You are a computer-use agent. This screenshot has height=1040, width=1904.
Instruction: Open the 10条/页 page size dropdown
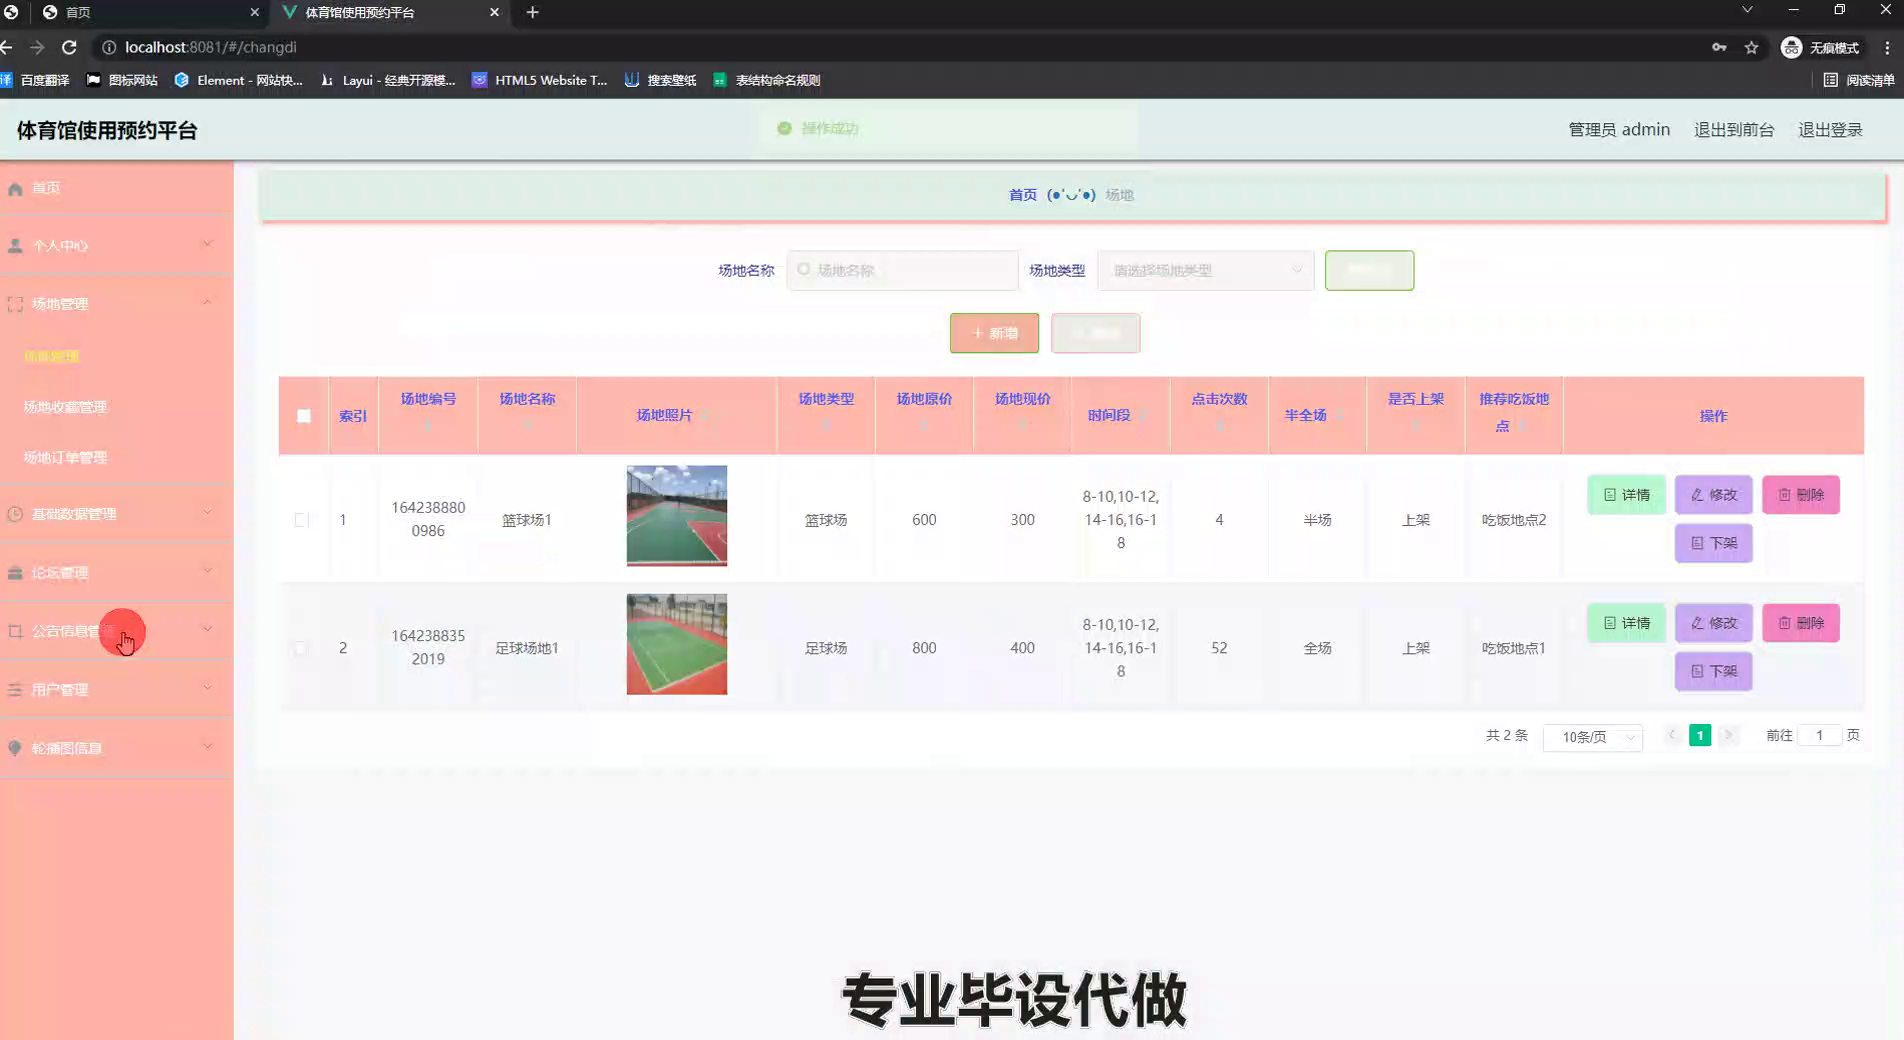[1593, 737]
